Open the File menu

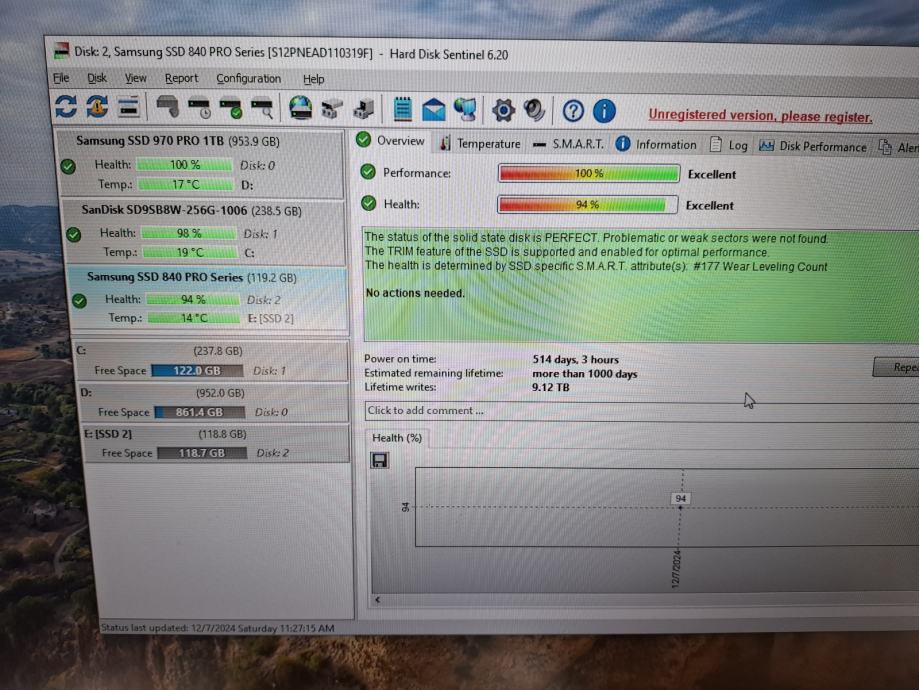[61, 77]
